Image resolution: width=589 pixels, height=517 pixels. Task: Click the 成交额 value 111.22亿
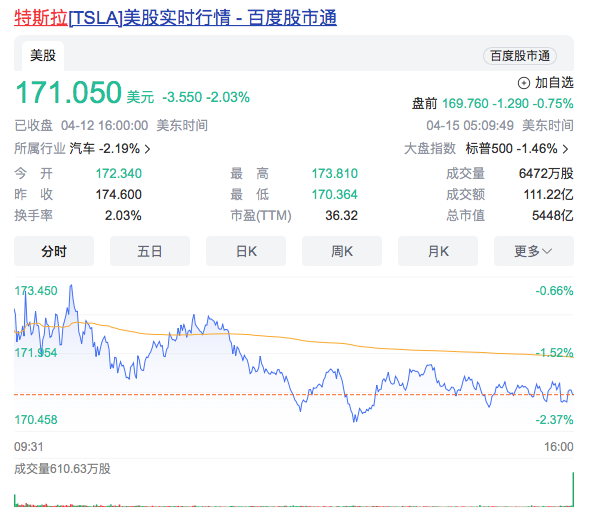tap(548, 195)
